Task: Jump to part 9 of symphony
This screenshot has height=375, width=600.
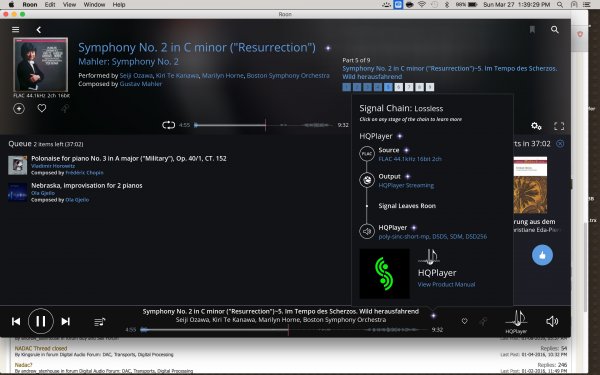Action: click(430, 87)
